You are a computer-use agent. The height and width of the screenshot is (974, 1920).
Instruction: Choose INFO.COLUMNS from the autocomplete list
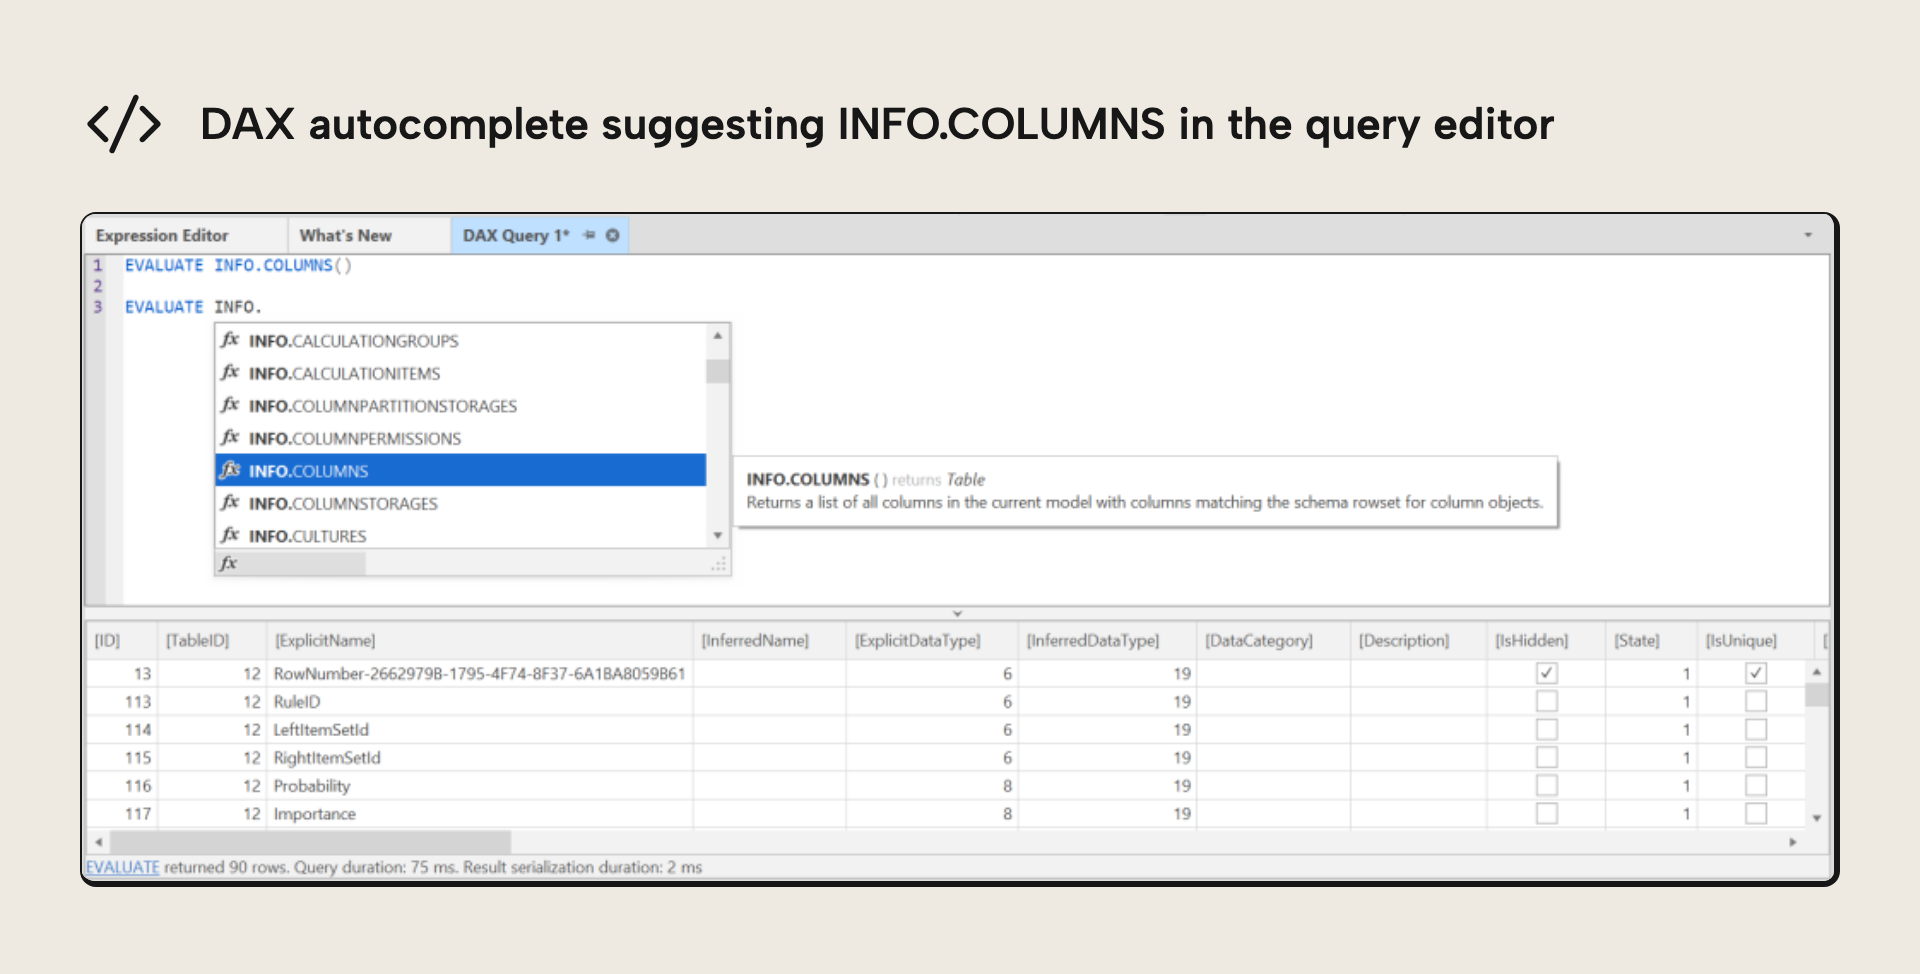coord(461,470)
